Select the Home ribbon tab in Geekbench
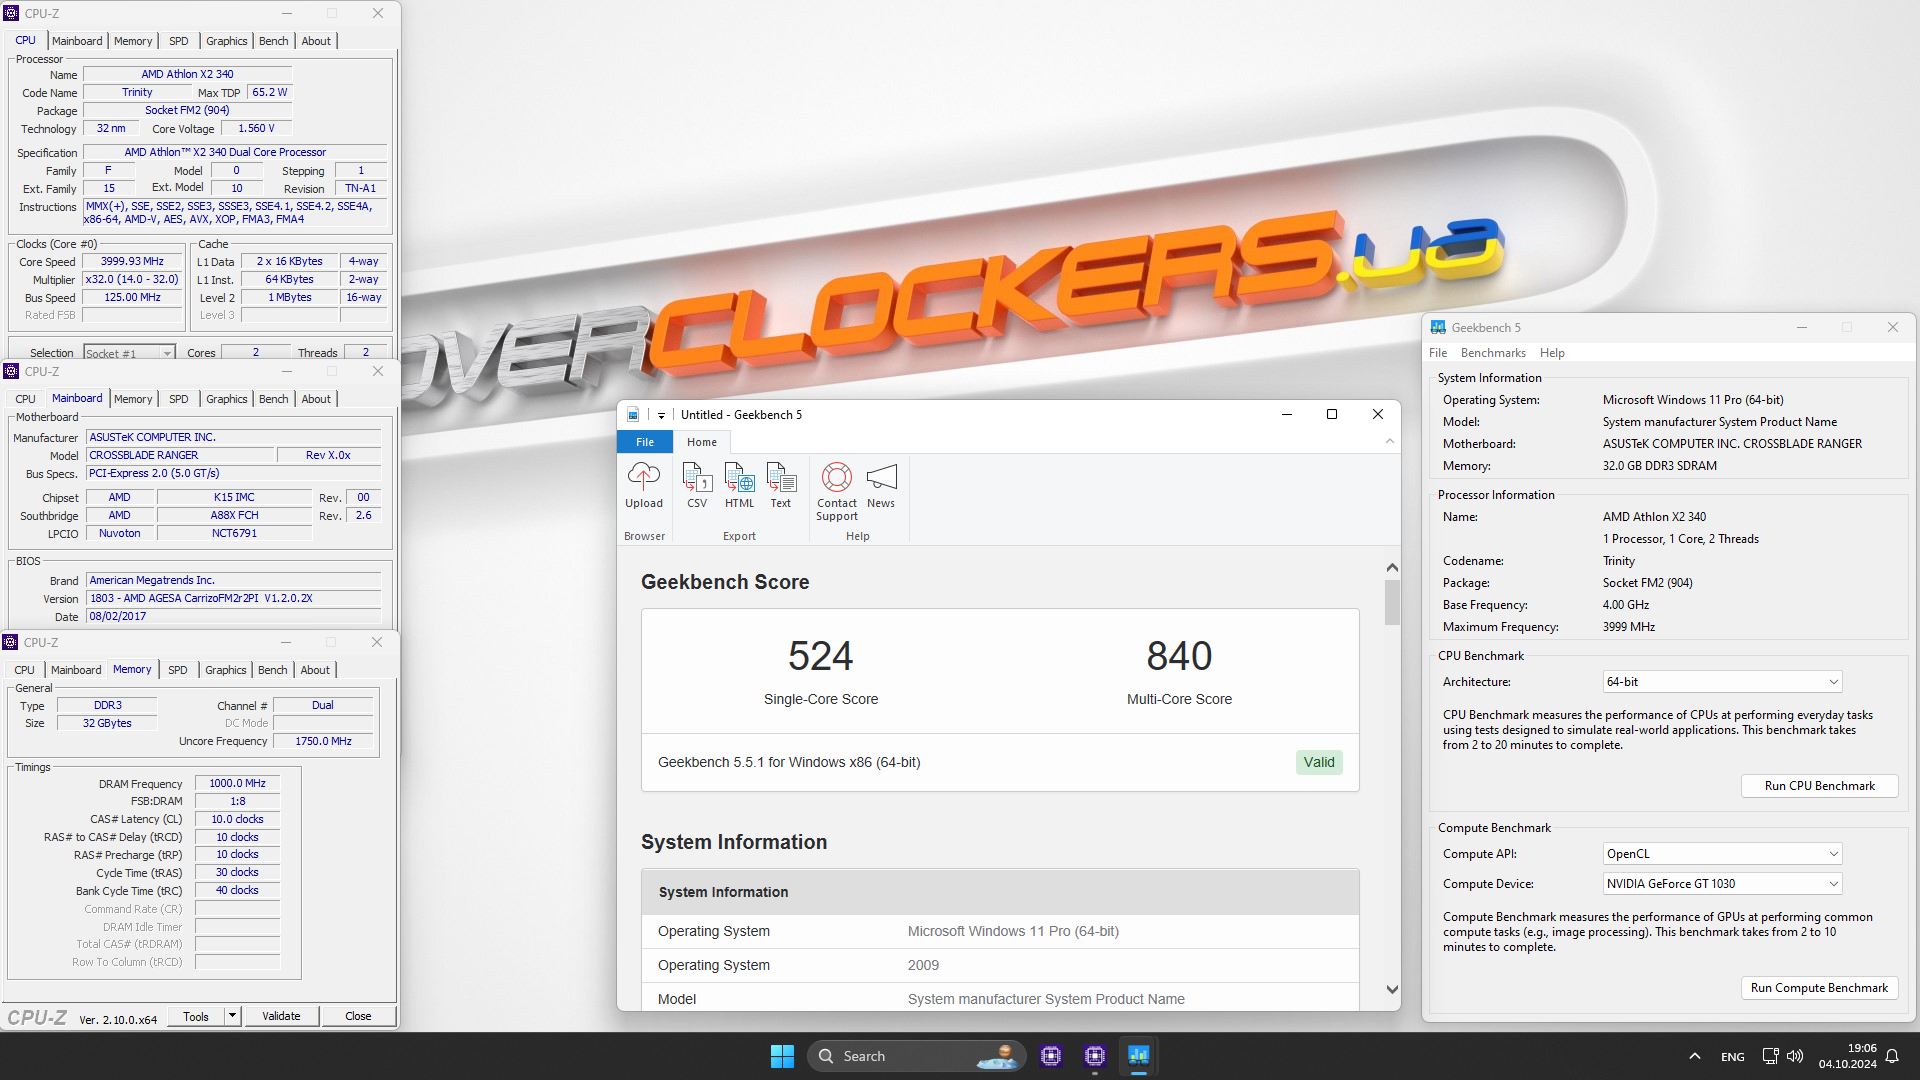This screenshot has height=1080, width=1920. click(x=702, y=442)
